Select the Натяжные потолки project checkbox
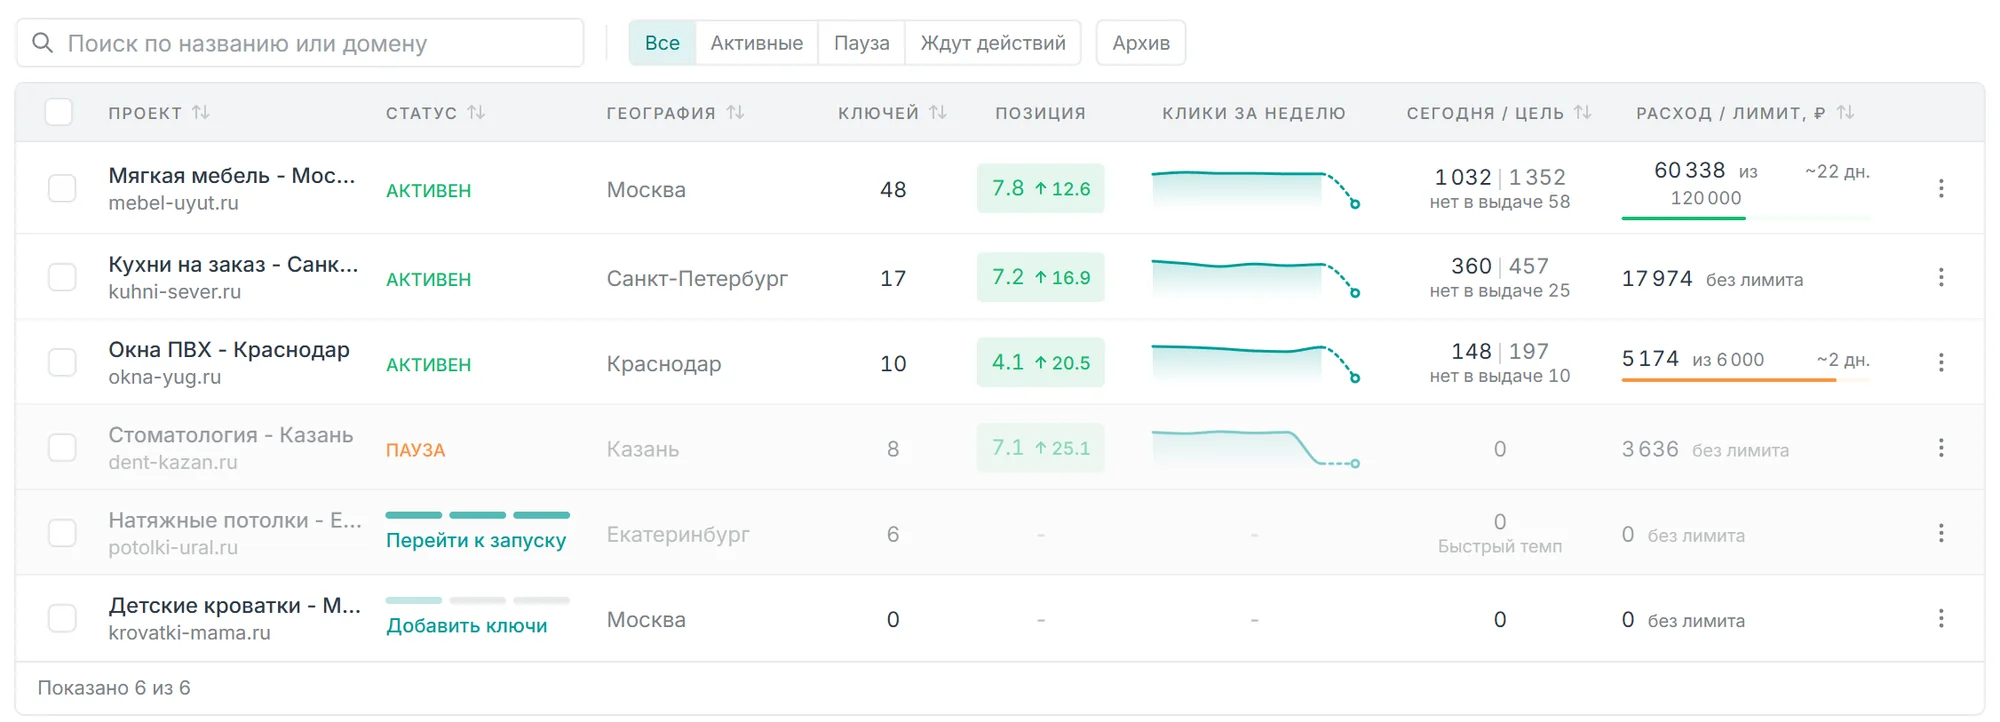This screenshot has height=722, width=2000. 62,533
